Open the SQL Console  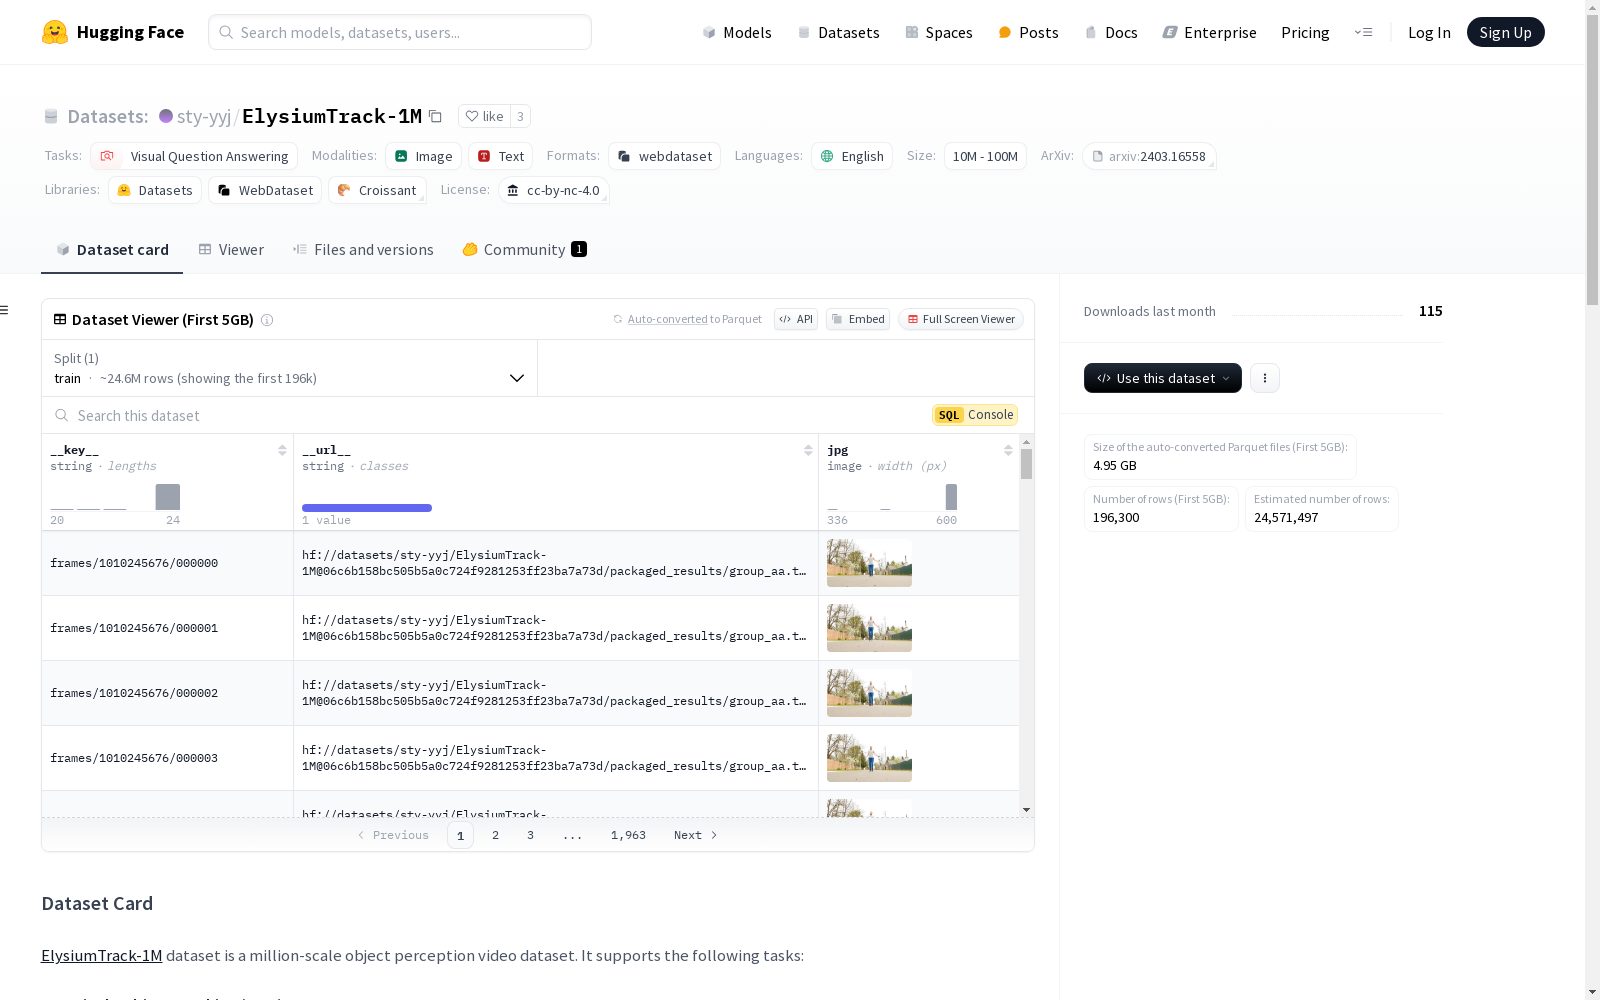pos(975,415)
